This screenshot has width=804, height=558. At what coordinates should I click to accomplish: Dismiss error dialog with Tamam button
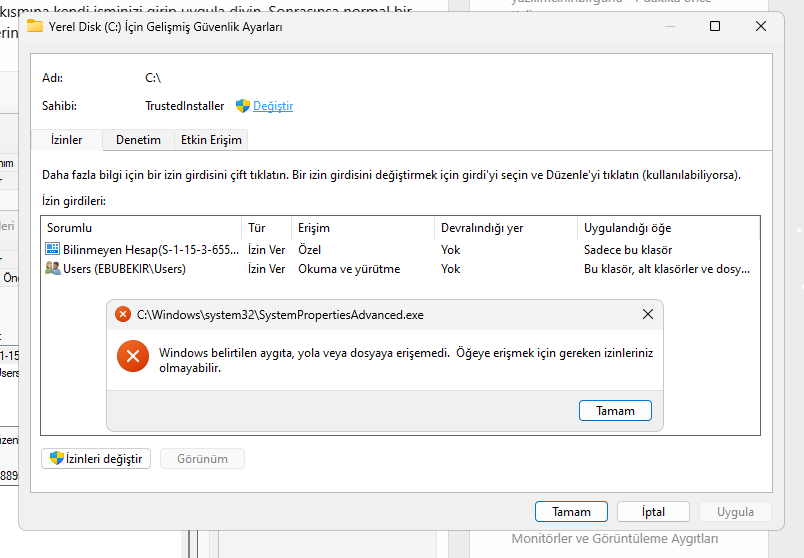click(615, 411)
